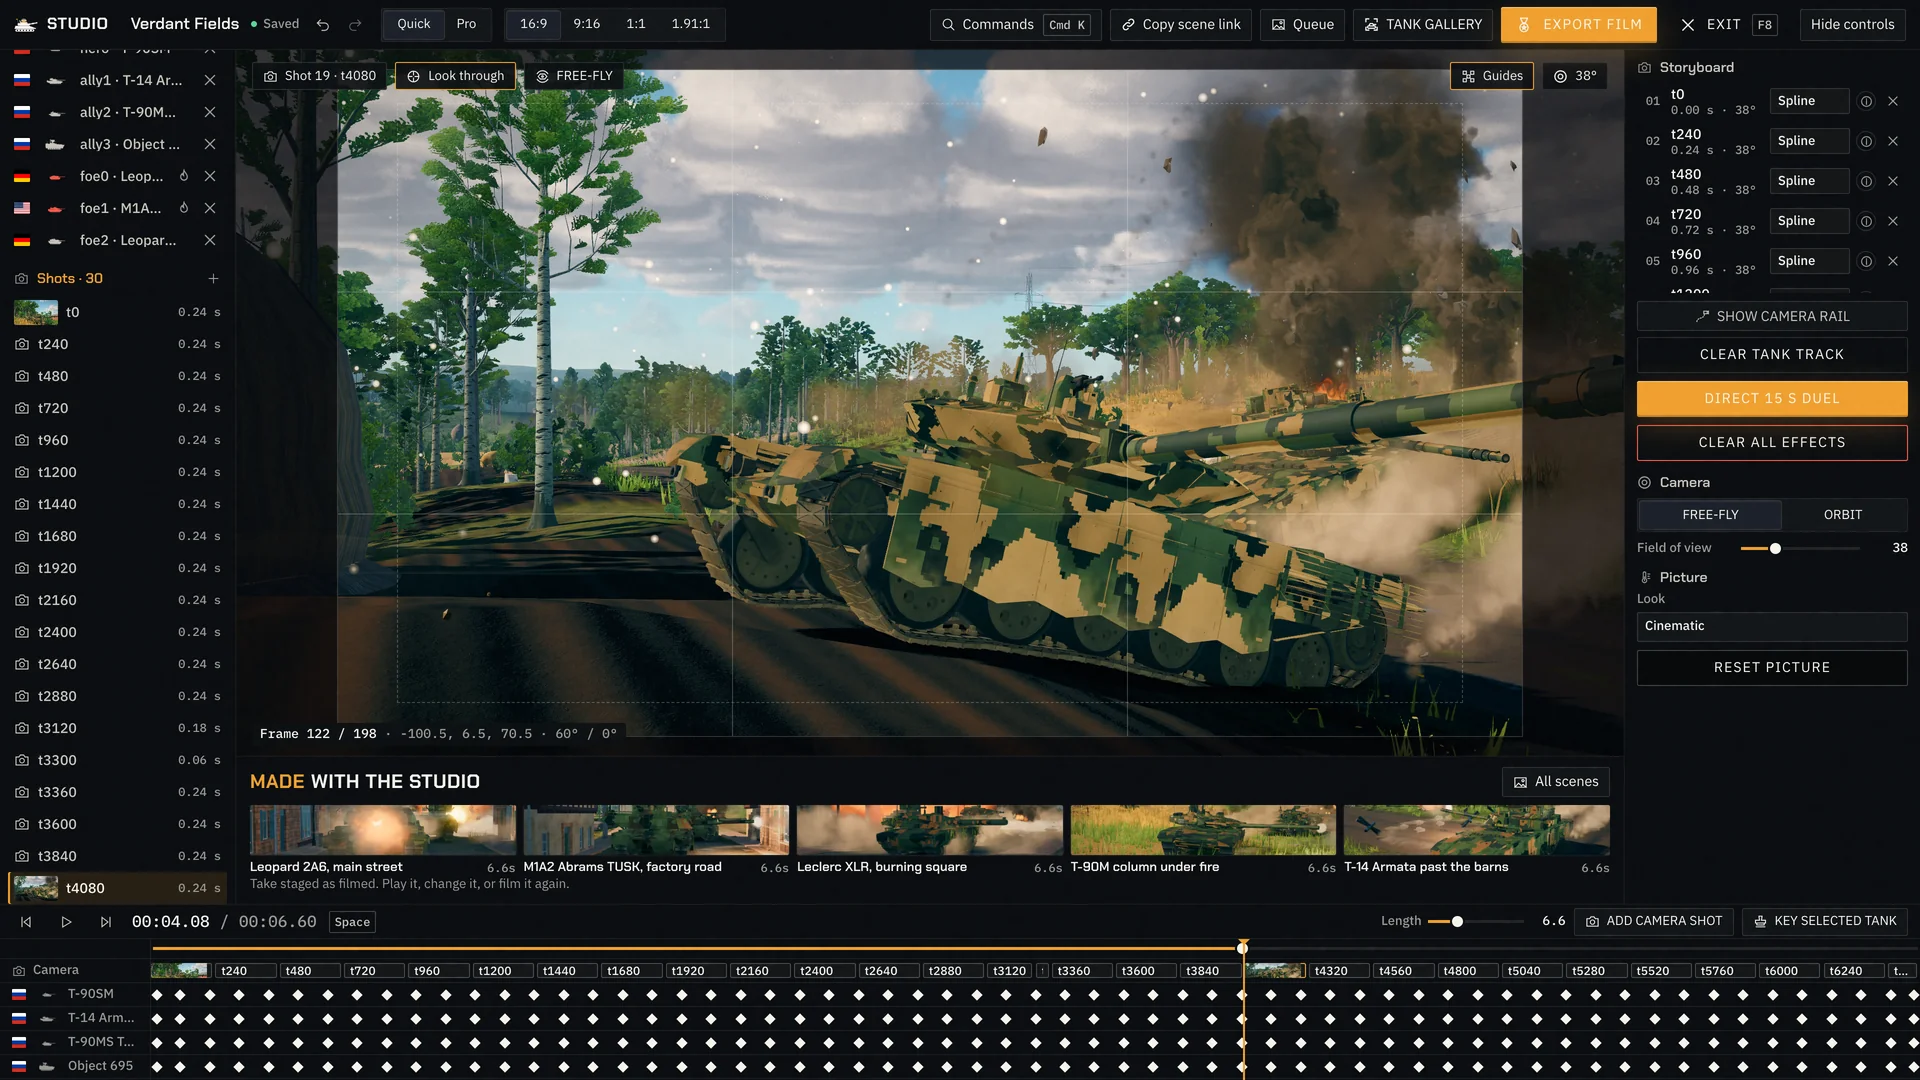The image size is (1920, 1080).
Task: Open info for storyboard shot t240
Action: [x=1866, y=141]
